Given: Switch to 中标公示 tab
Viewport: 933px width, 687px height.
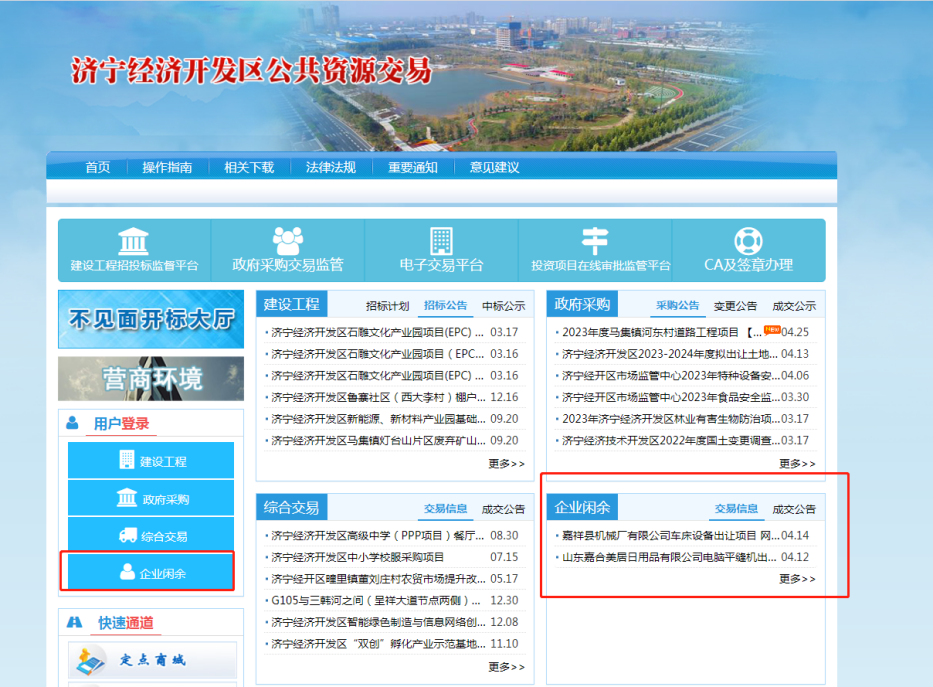Looking at the screenshot, I should point(503,306).
